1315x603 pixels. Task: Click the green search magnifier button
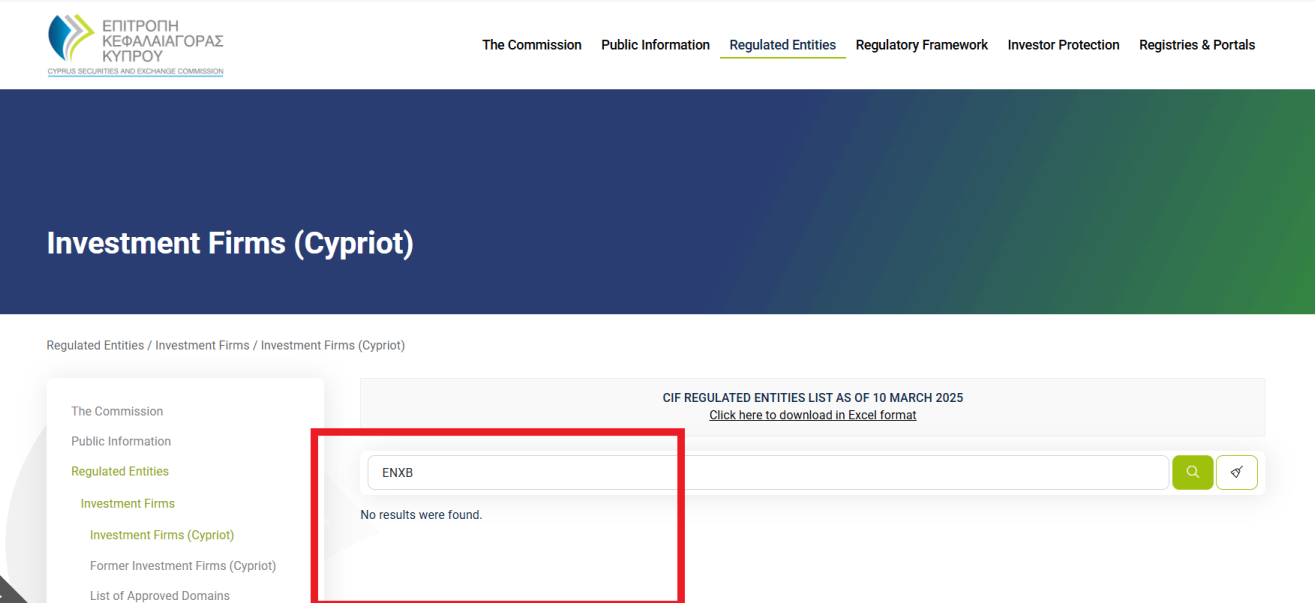[1192, 472]
